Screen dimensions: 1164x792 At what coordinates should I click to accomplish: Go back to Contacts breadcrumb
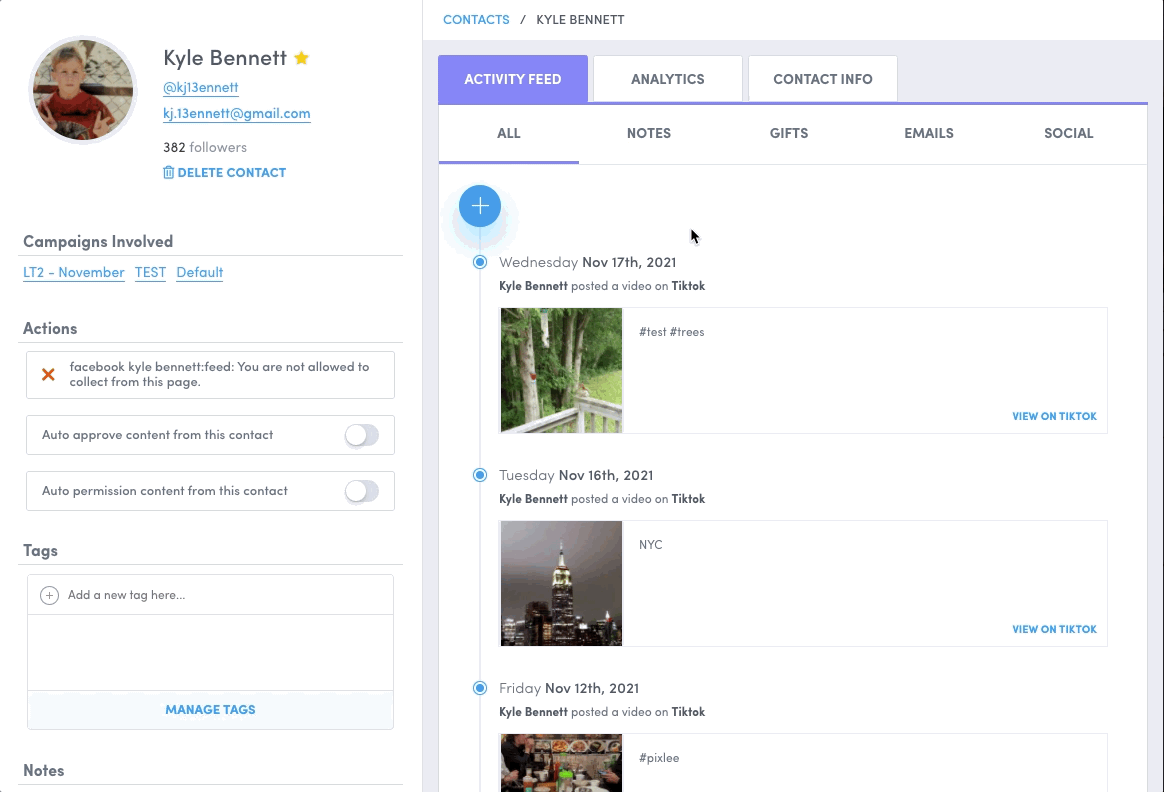[x=476, y=19]
